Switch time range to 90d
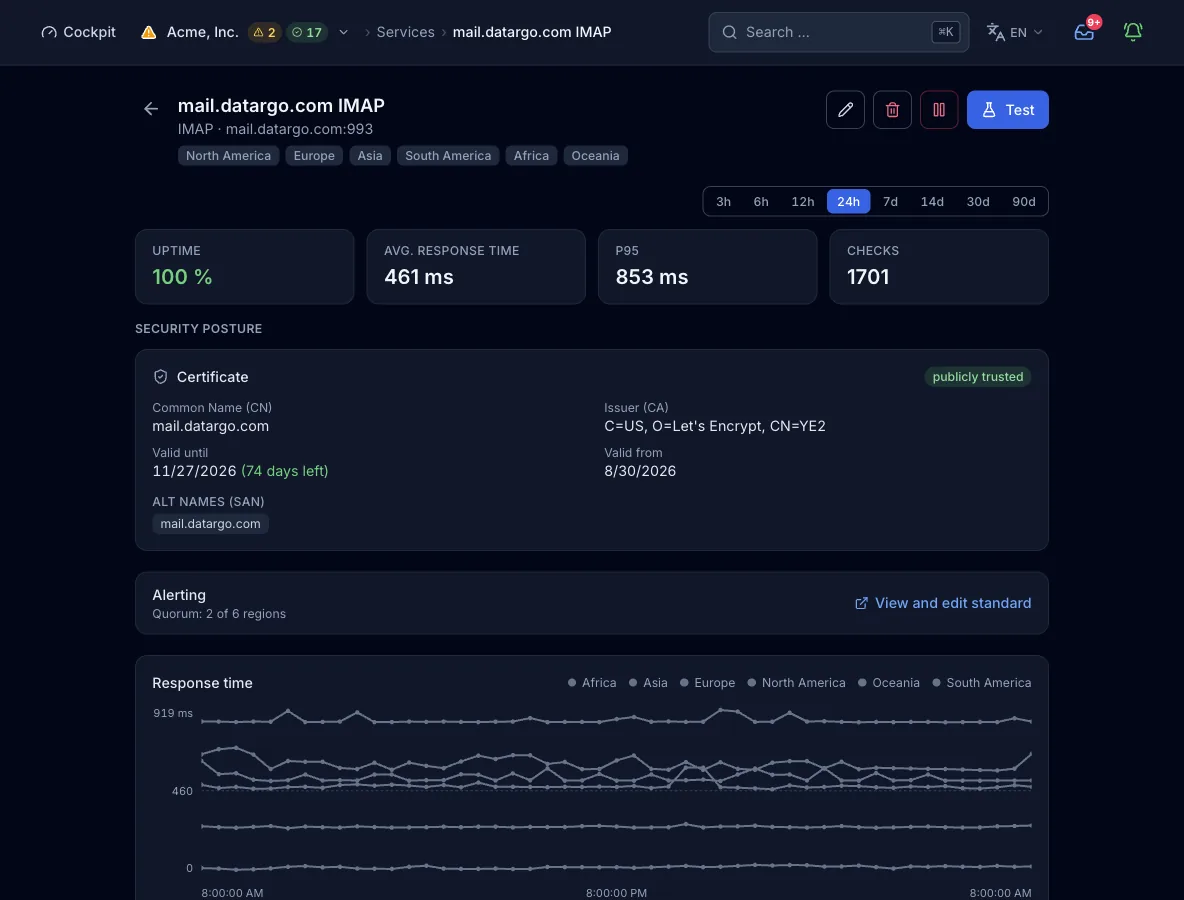Screen dimensions: 1184x900 click(x=1023, y=202)
